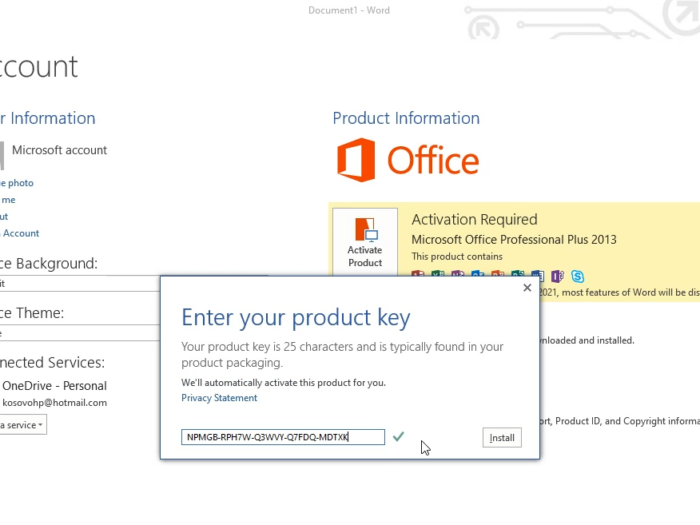This screenshot has width=700, height=525.
Task: Click the most features of Word warning text
Action: (x=620, y=292)
